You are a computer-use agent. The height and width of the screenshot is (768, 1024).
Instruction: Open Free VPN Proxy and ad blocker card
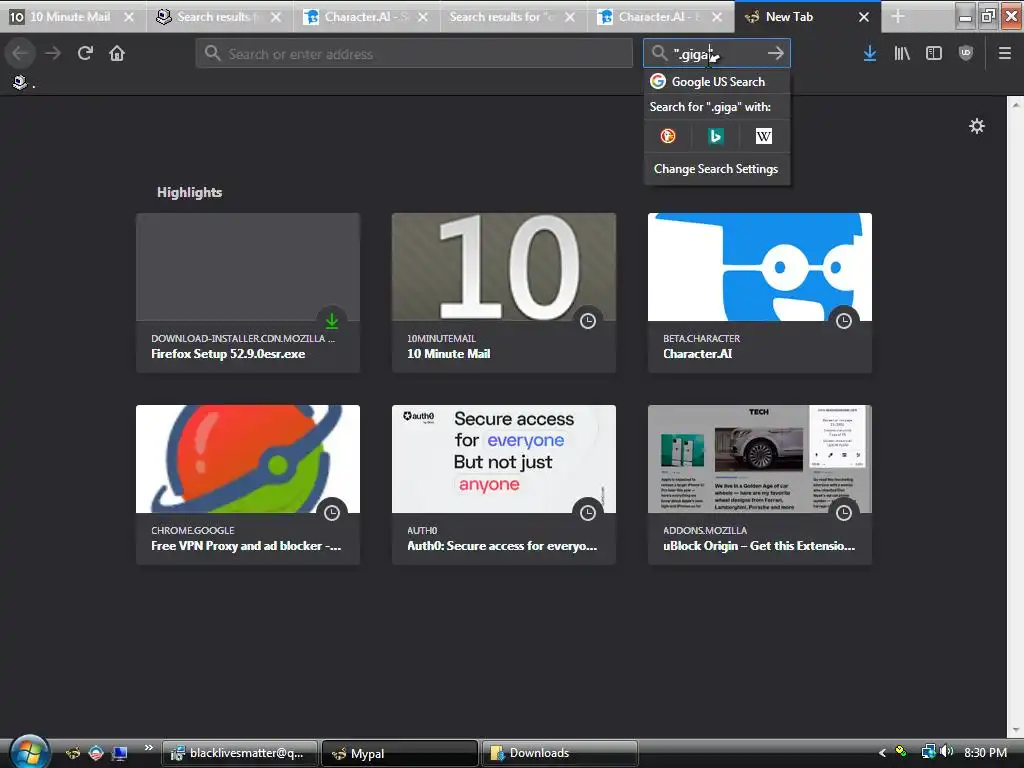(x=248, y=485)
